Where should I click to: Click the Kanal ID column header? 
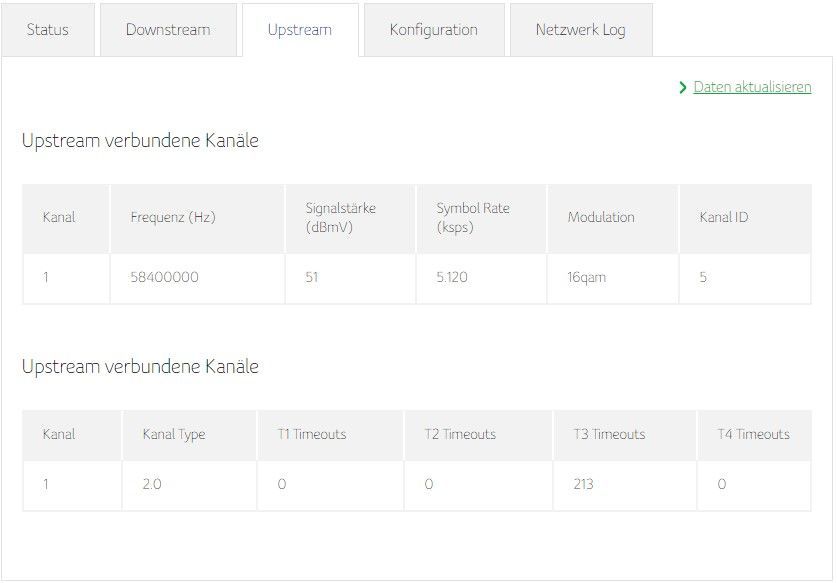point(724,218)
